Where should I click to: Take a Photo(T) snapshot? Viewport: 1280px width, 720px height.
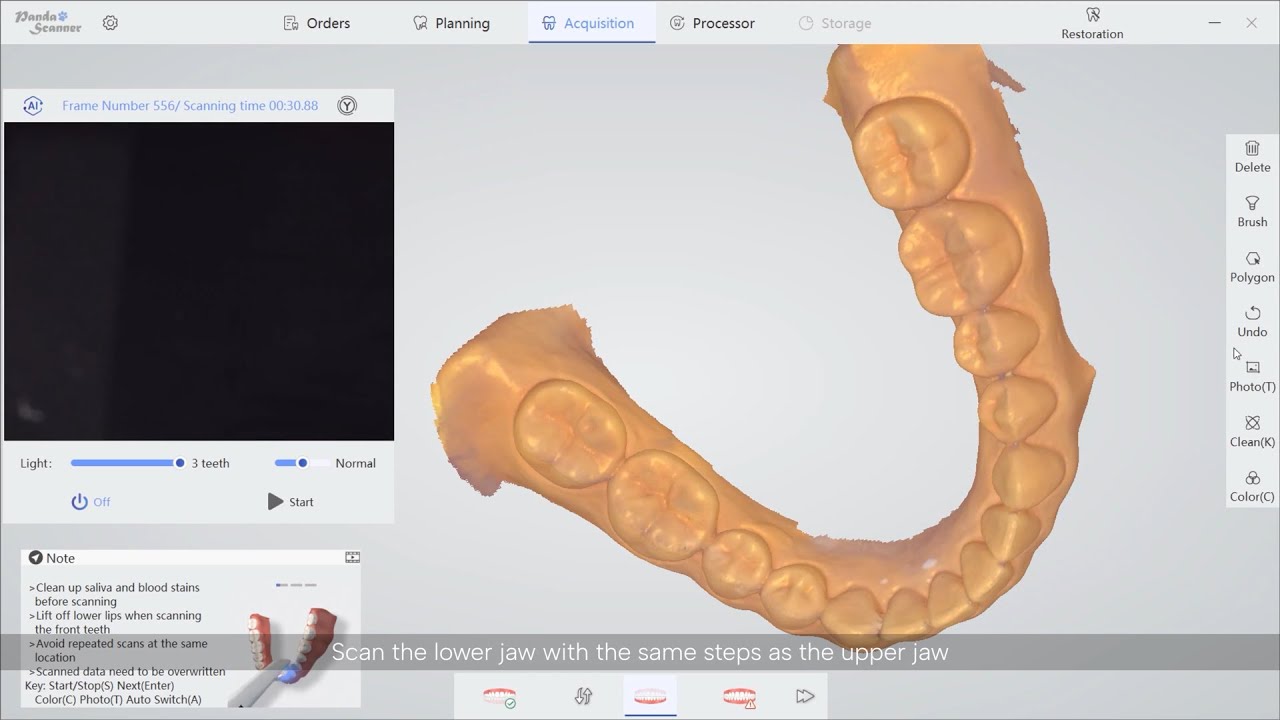click(x=1252, y=376)
